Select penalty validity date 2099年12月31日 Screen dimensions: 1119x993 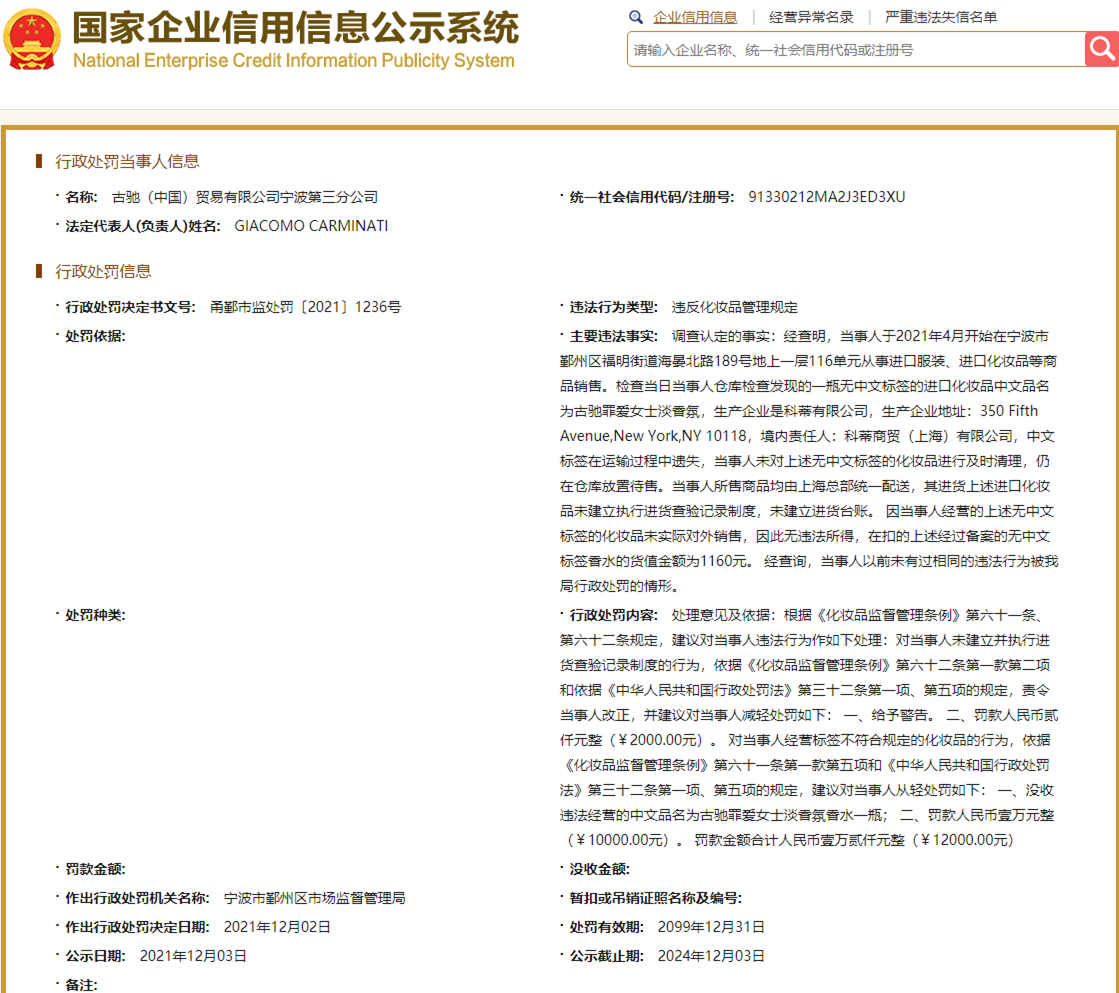pos(711,927)
